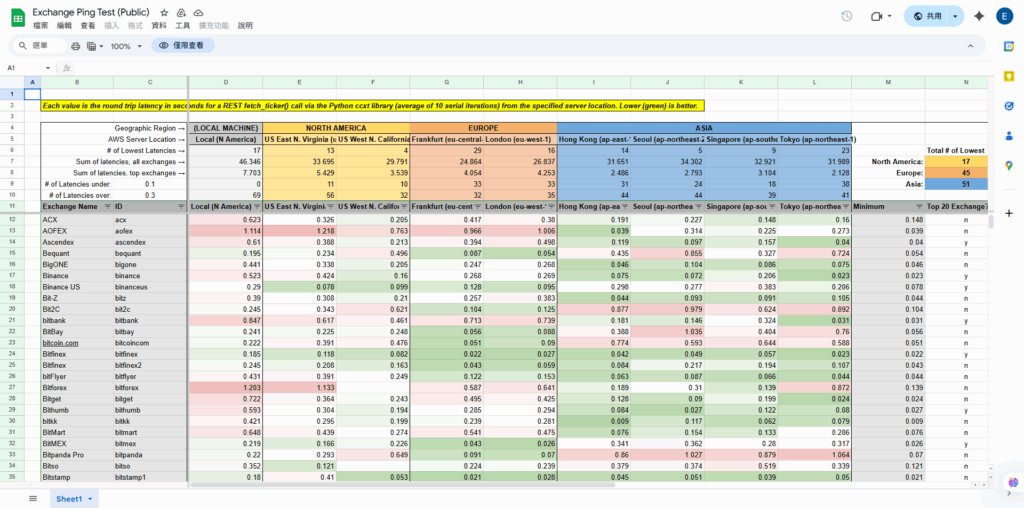Open the Gemini sparkle icon

[978, 16]
